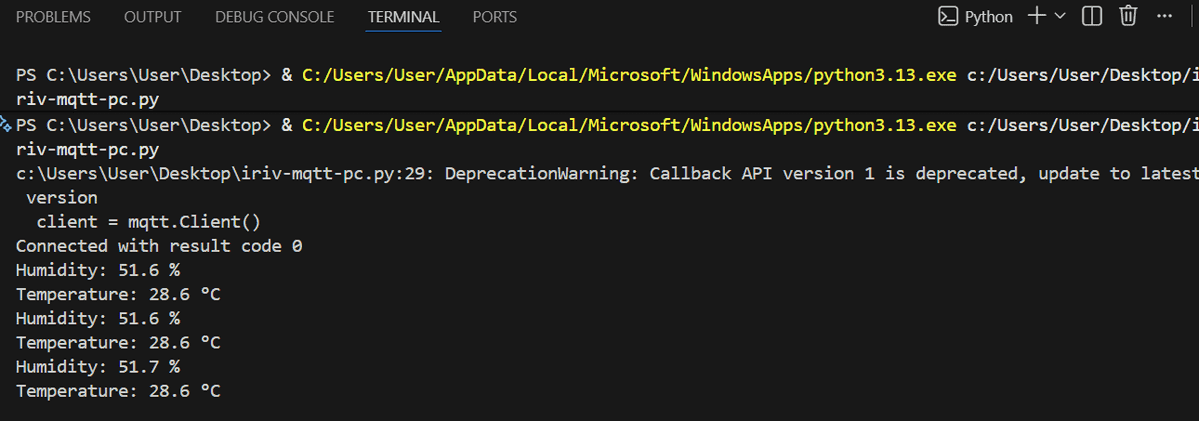Click the 'Python' terminal name label
1199x421 pixels.
point(989,17)
